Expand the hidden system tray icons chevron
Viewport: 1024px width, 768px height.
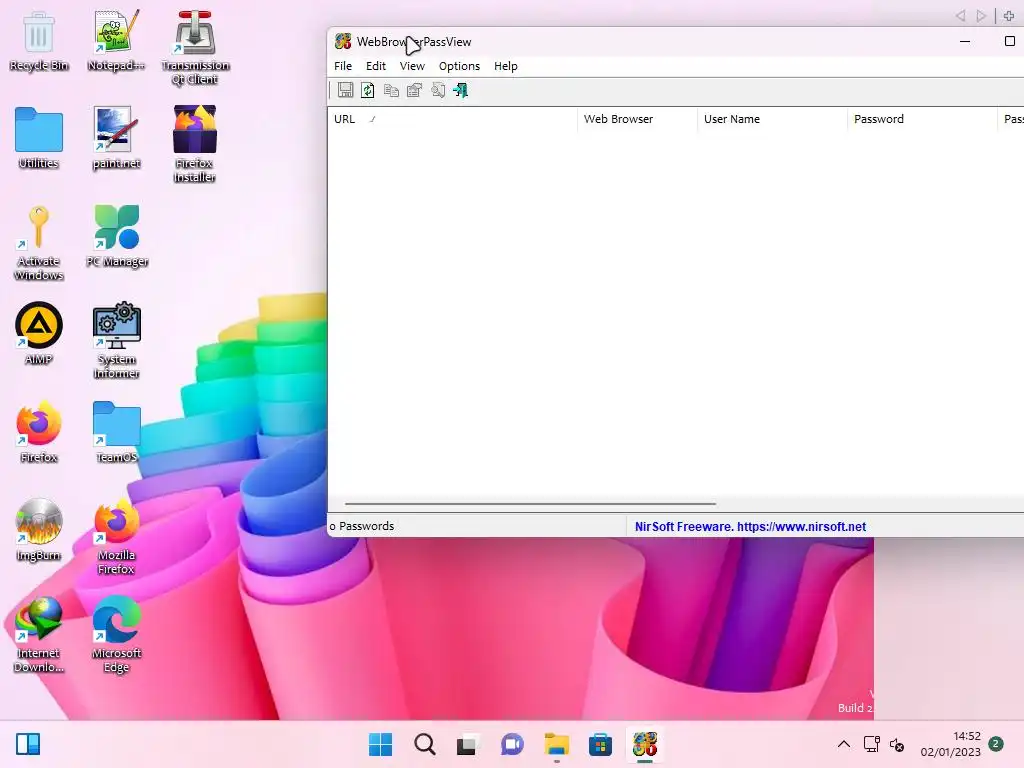click(x=844, y=744)
